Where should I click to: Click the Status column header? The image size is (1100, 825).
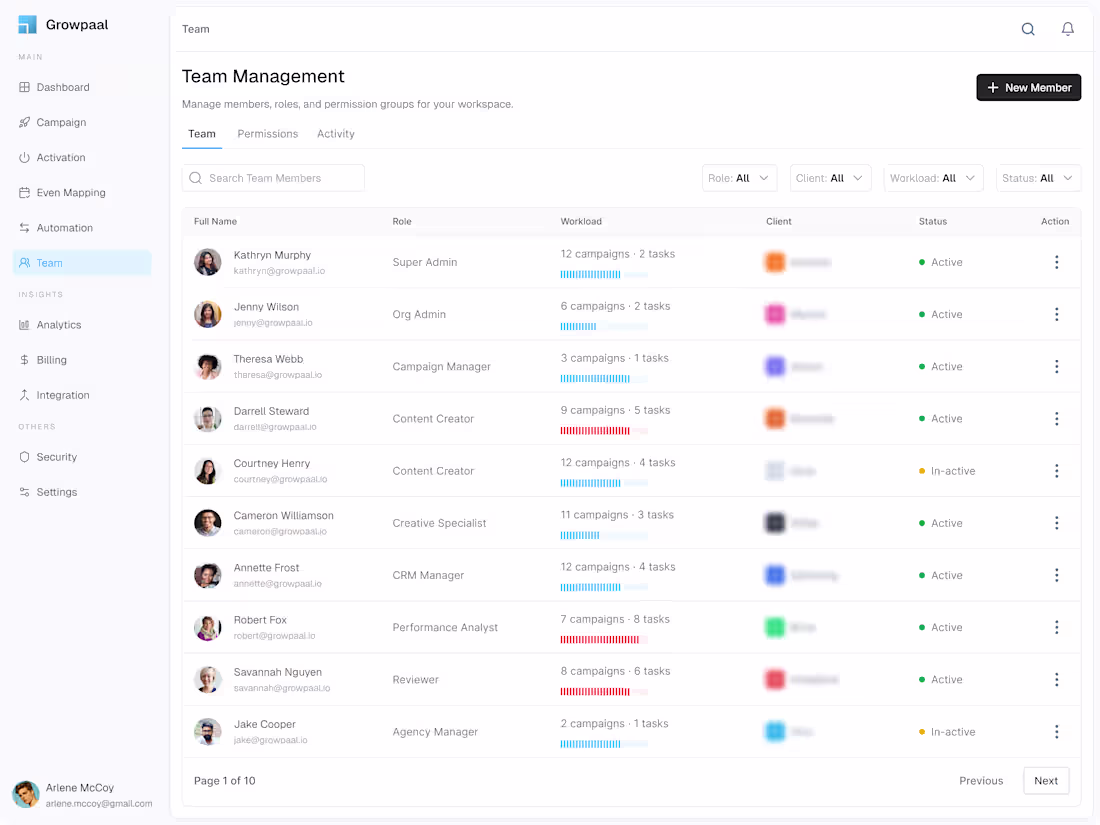tap(933, 221)
